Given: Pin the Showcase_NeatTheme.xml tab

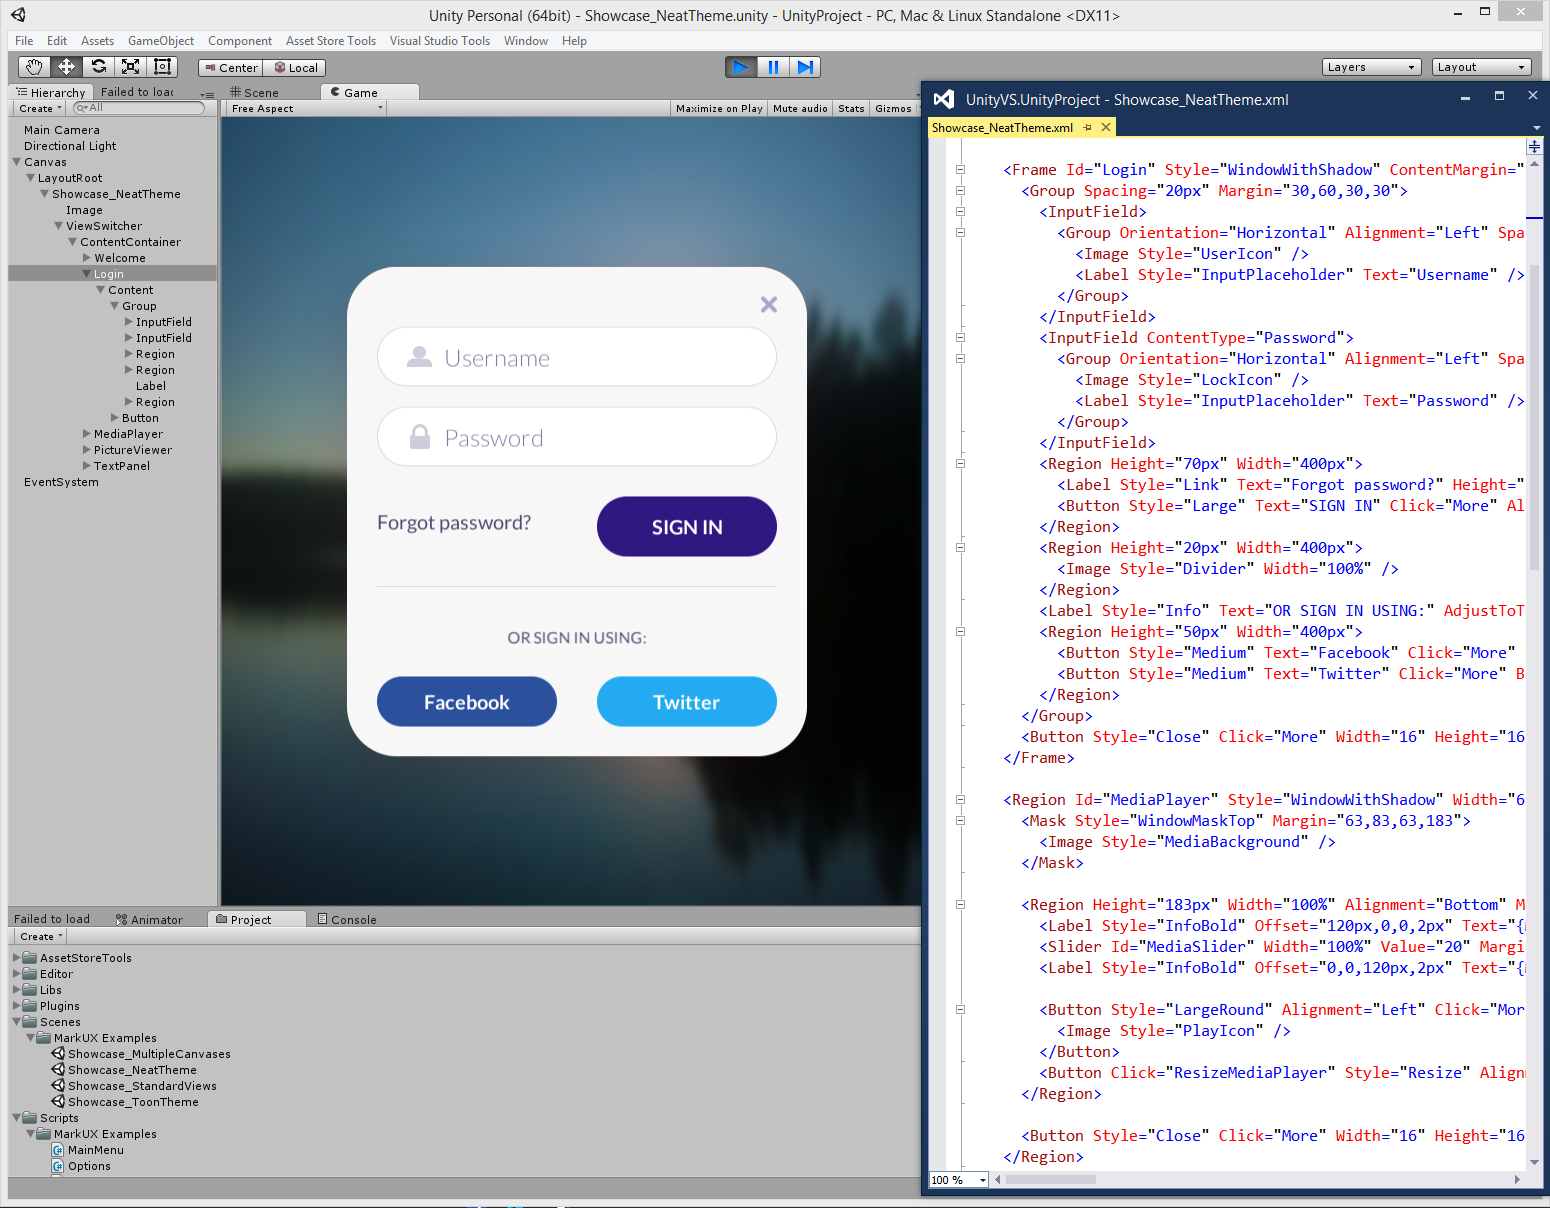Looking at the screenshot, I should 1088,127.
